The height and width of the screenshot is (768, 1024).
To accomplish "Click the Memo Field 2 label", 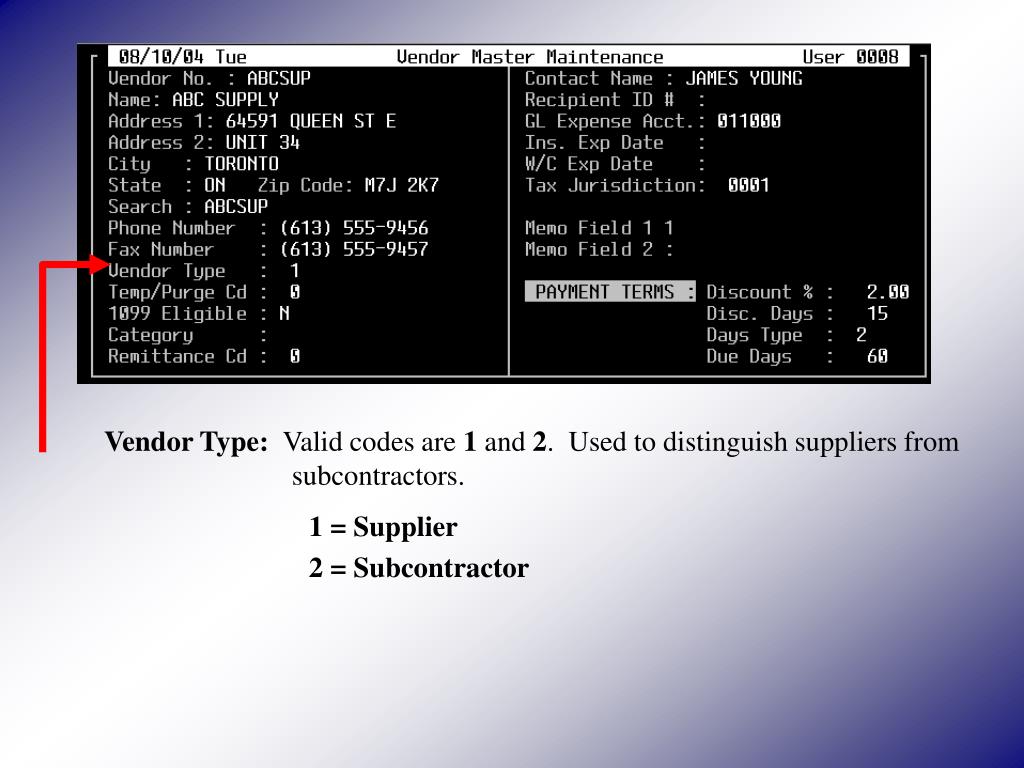I will (588, 249).
